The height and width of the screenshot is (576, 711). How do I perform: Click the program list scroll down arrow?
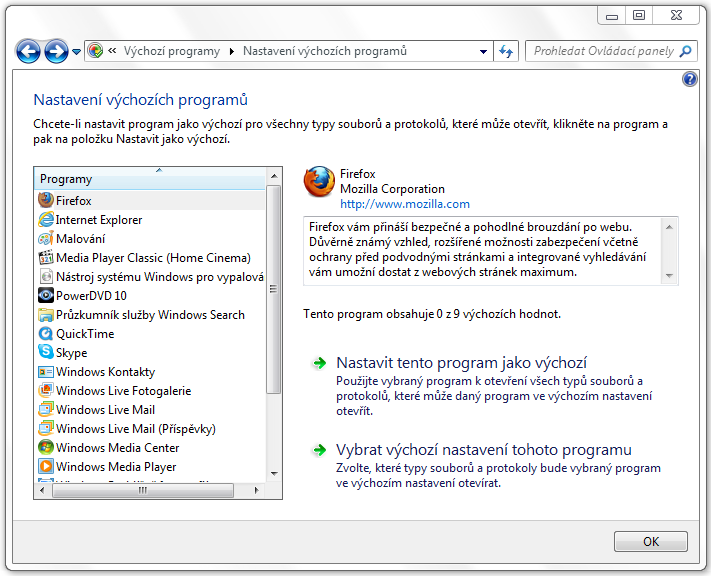pyautogui.click(x=274, y=474)
